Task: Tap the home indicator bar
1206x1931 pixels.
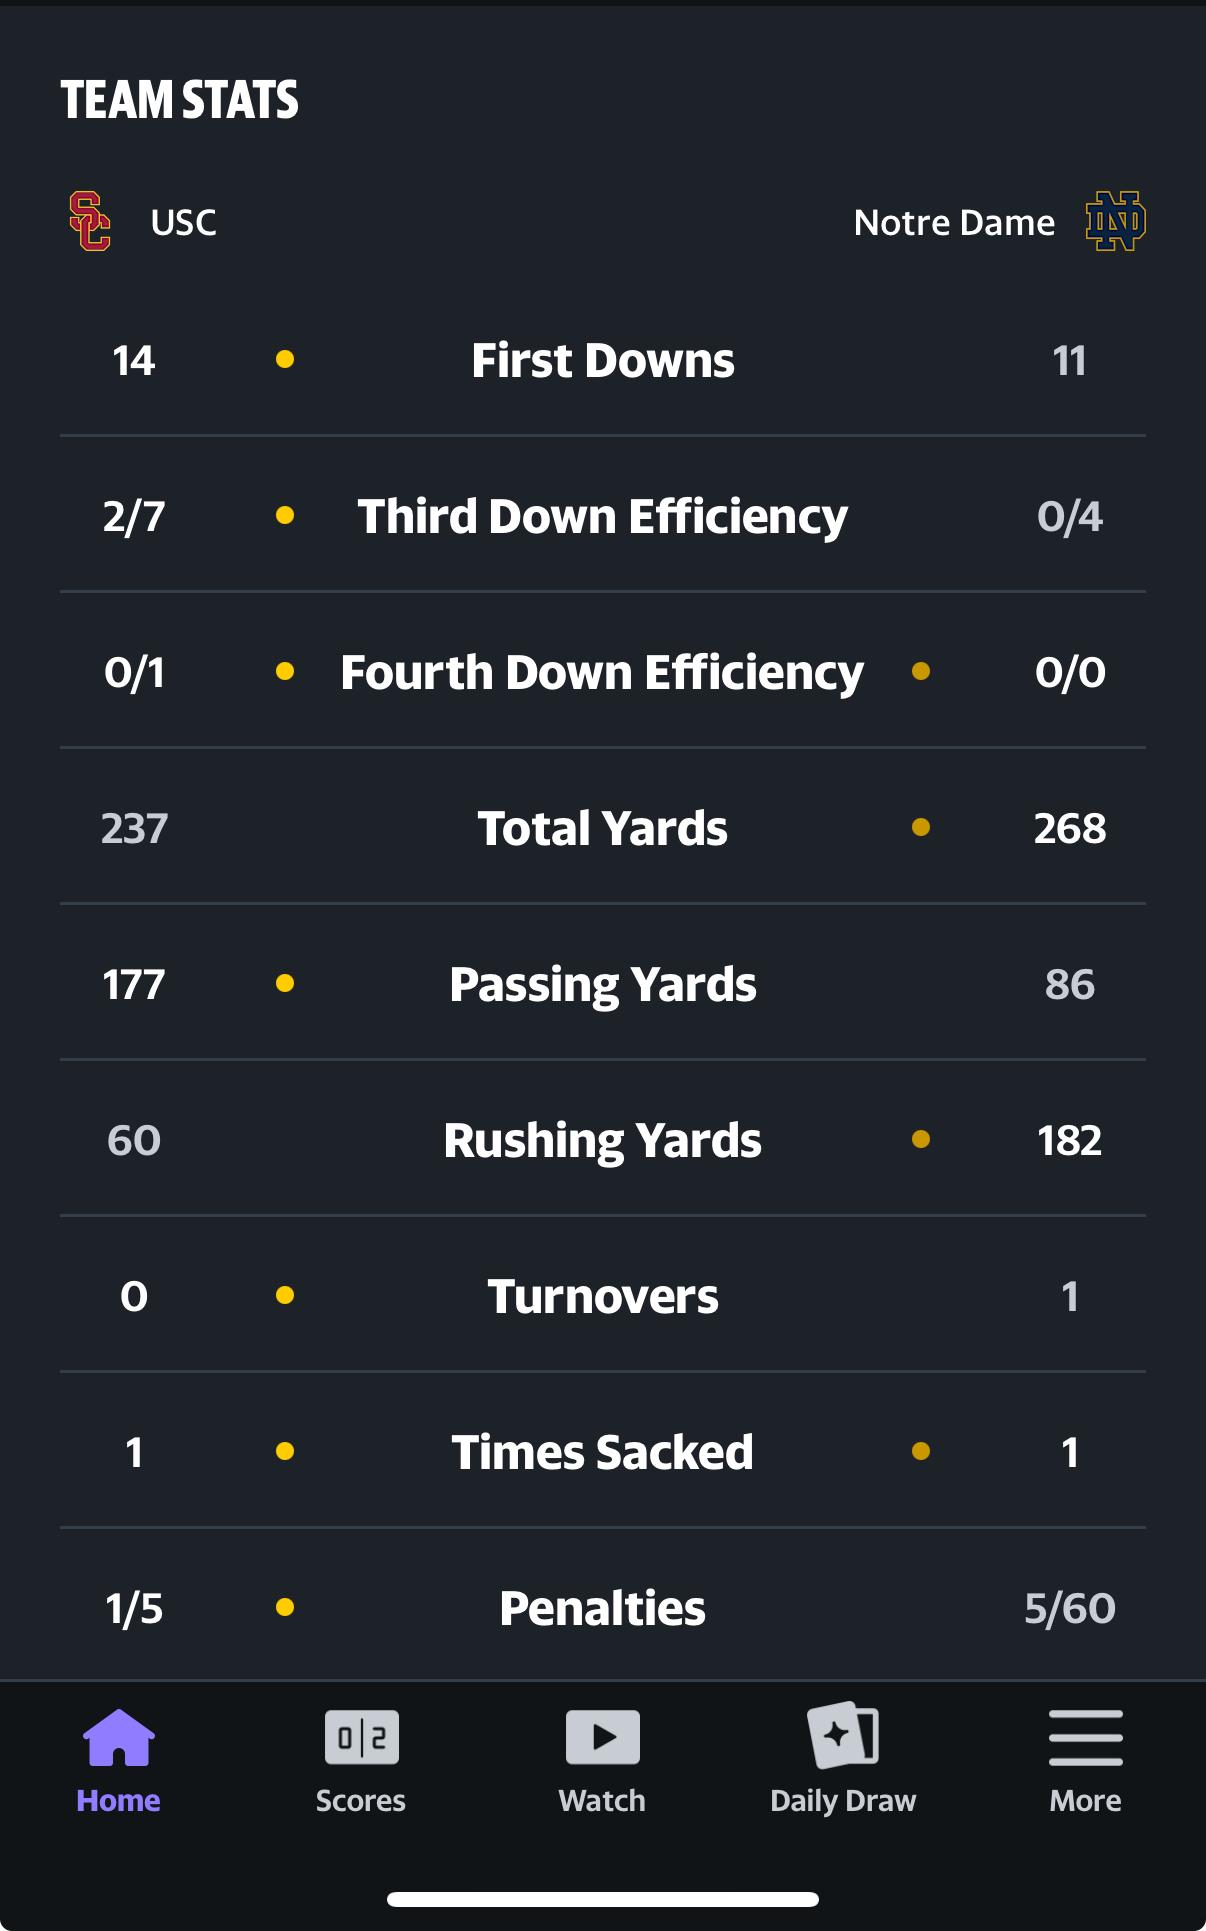Action: (x=603, y=1899)
